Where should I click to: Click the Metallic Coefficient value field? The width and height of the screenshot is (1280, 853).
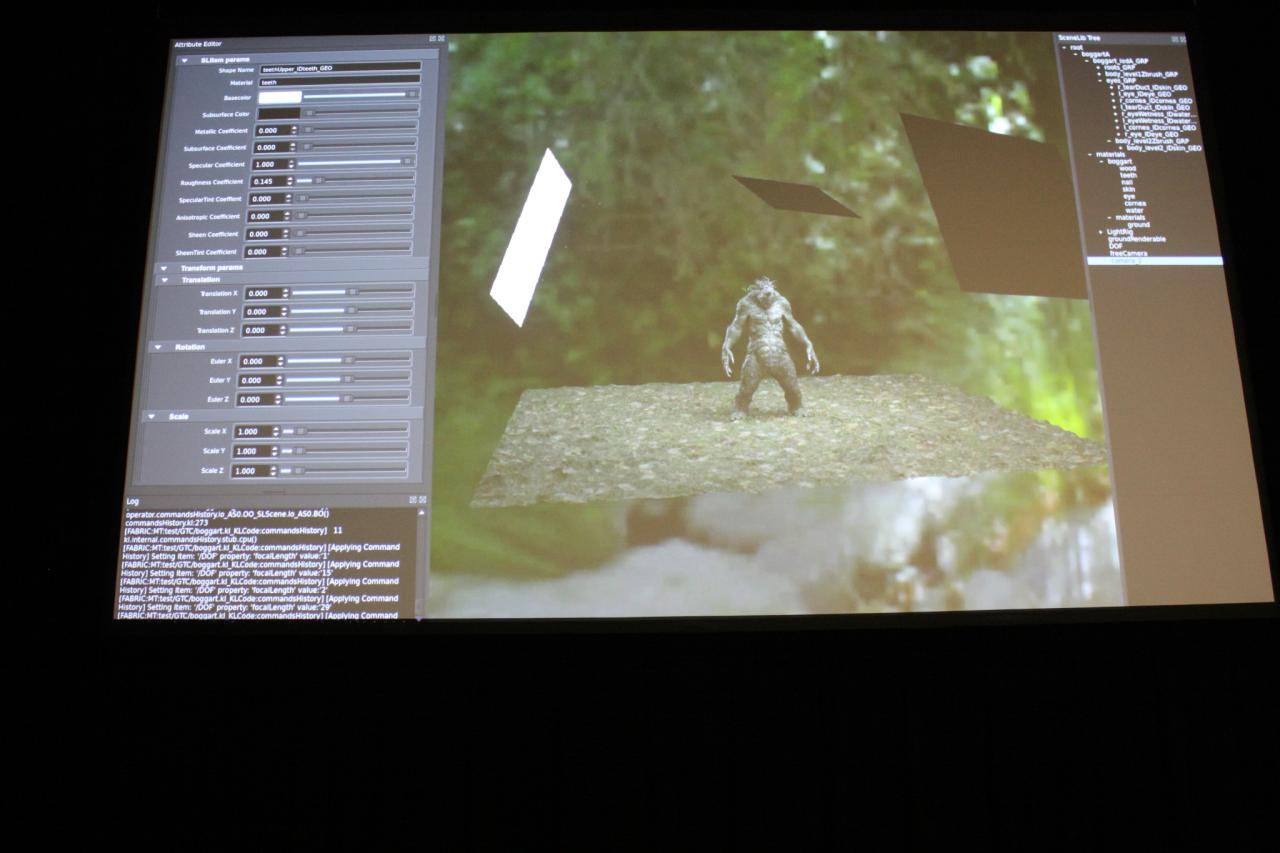pyautogui.click(x=271, y=130)
